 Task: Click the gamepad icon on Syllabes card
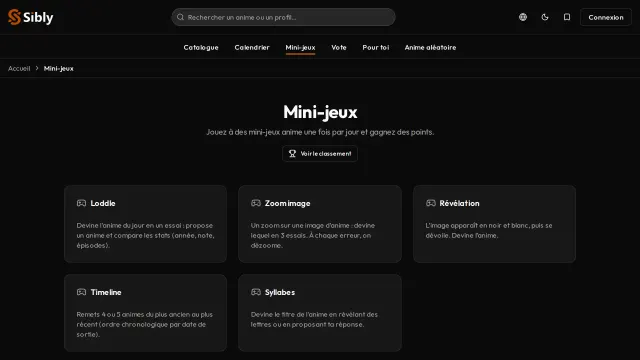click(x=256, y=292)
